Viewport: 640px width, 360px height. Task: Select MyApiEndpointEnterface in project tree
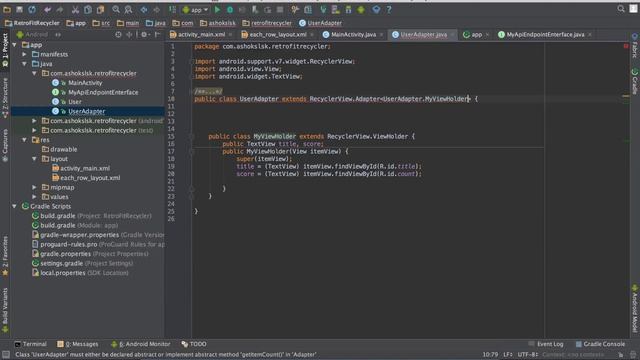pyautogui.click(x=103, y=92)
